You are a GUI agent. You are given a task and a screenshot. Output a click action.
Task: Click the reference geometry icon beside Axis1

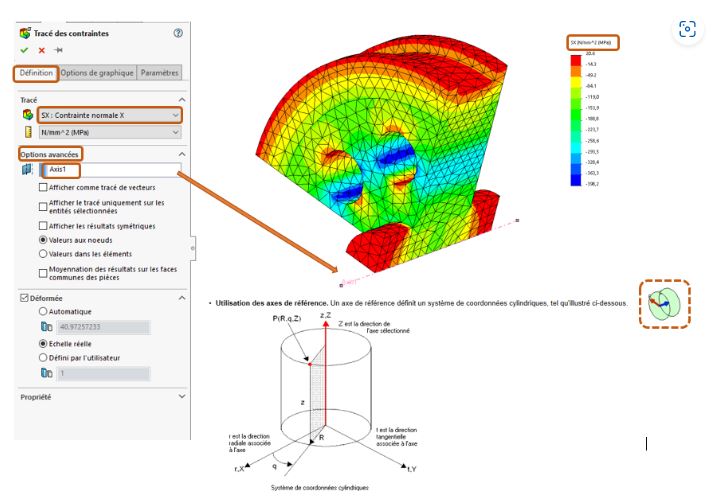coord(28,170)
